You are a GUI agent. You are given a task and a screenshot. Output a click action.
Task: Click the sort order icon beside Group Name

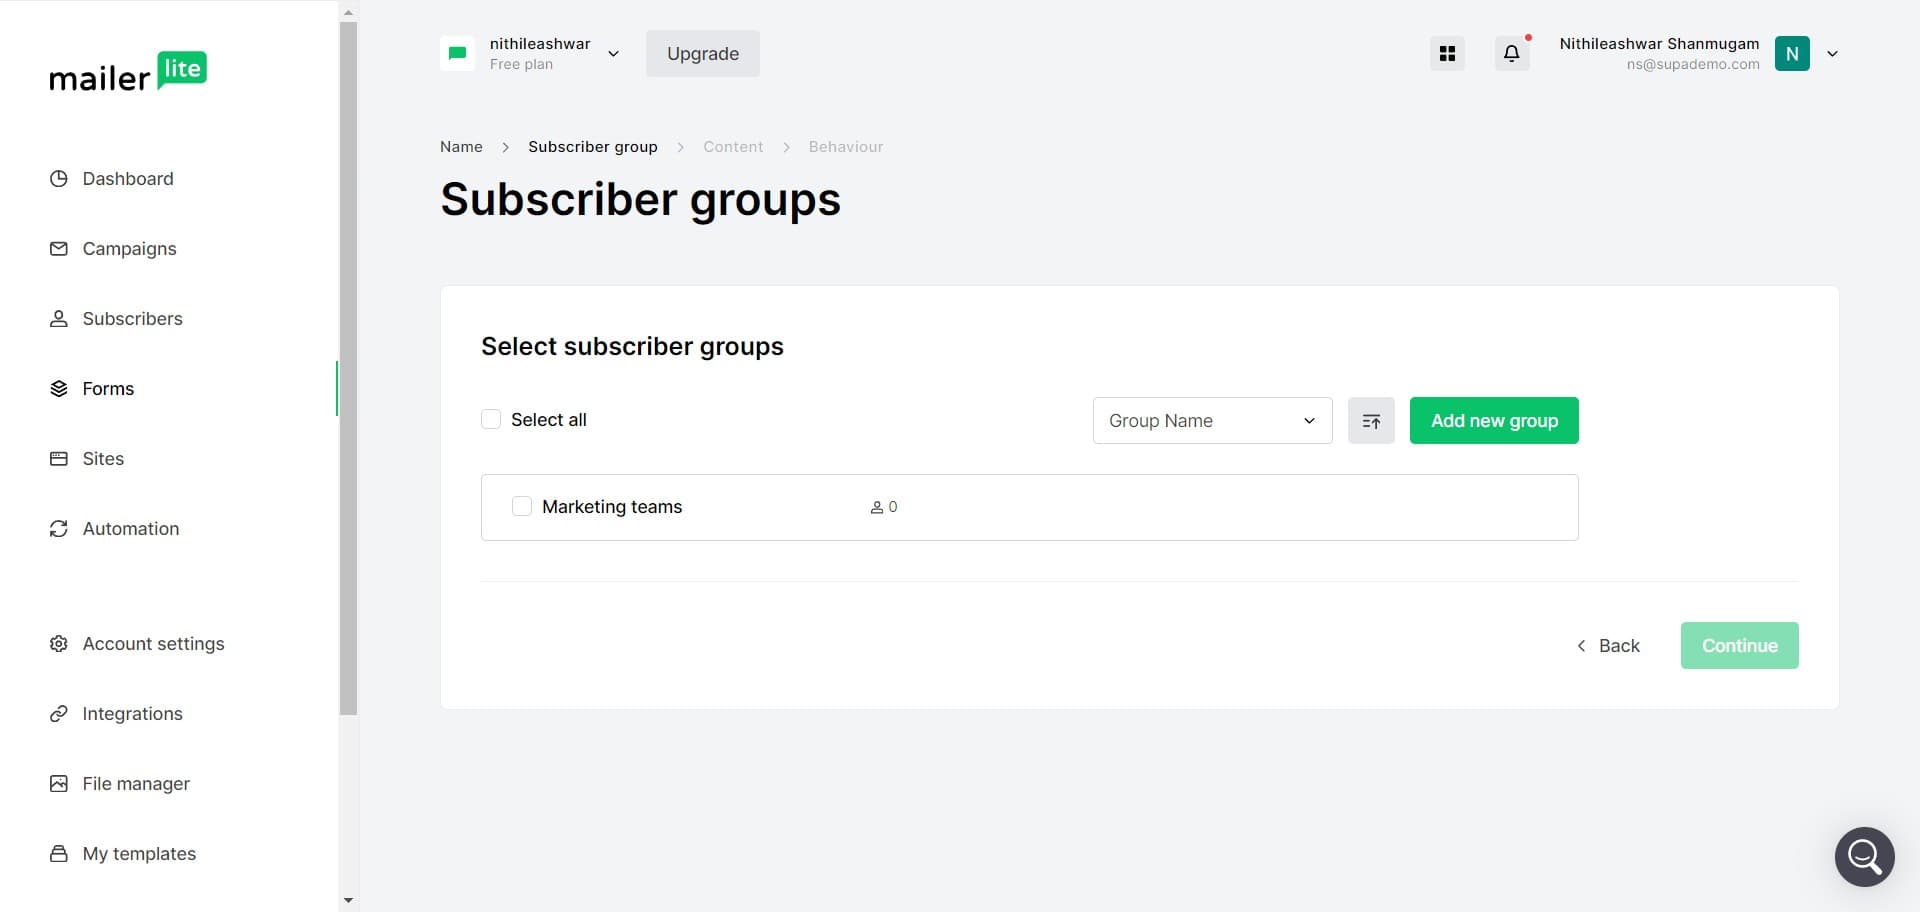coord(1371,420)
